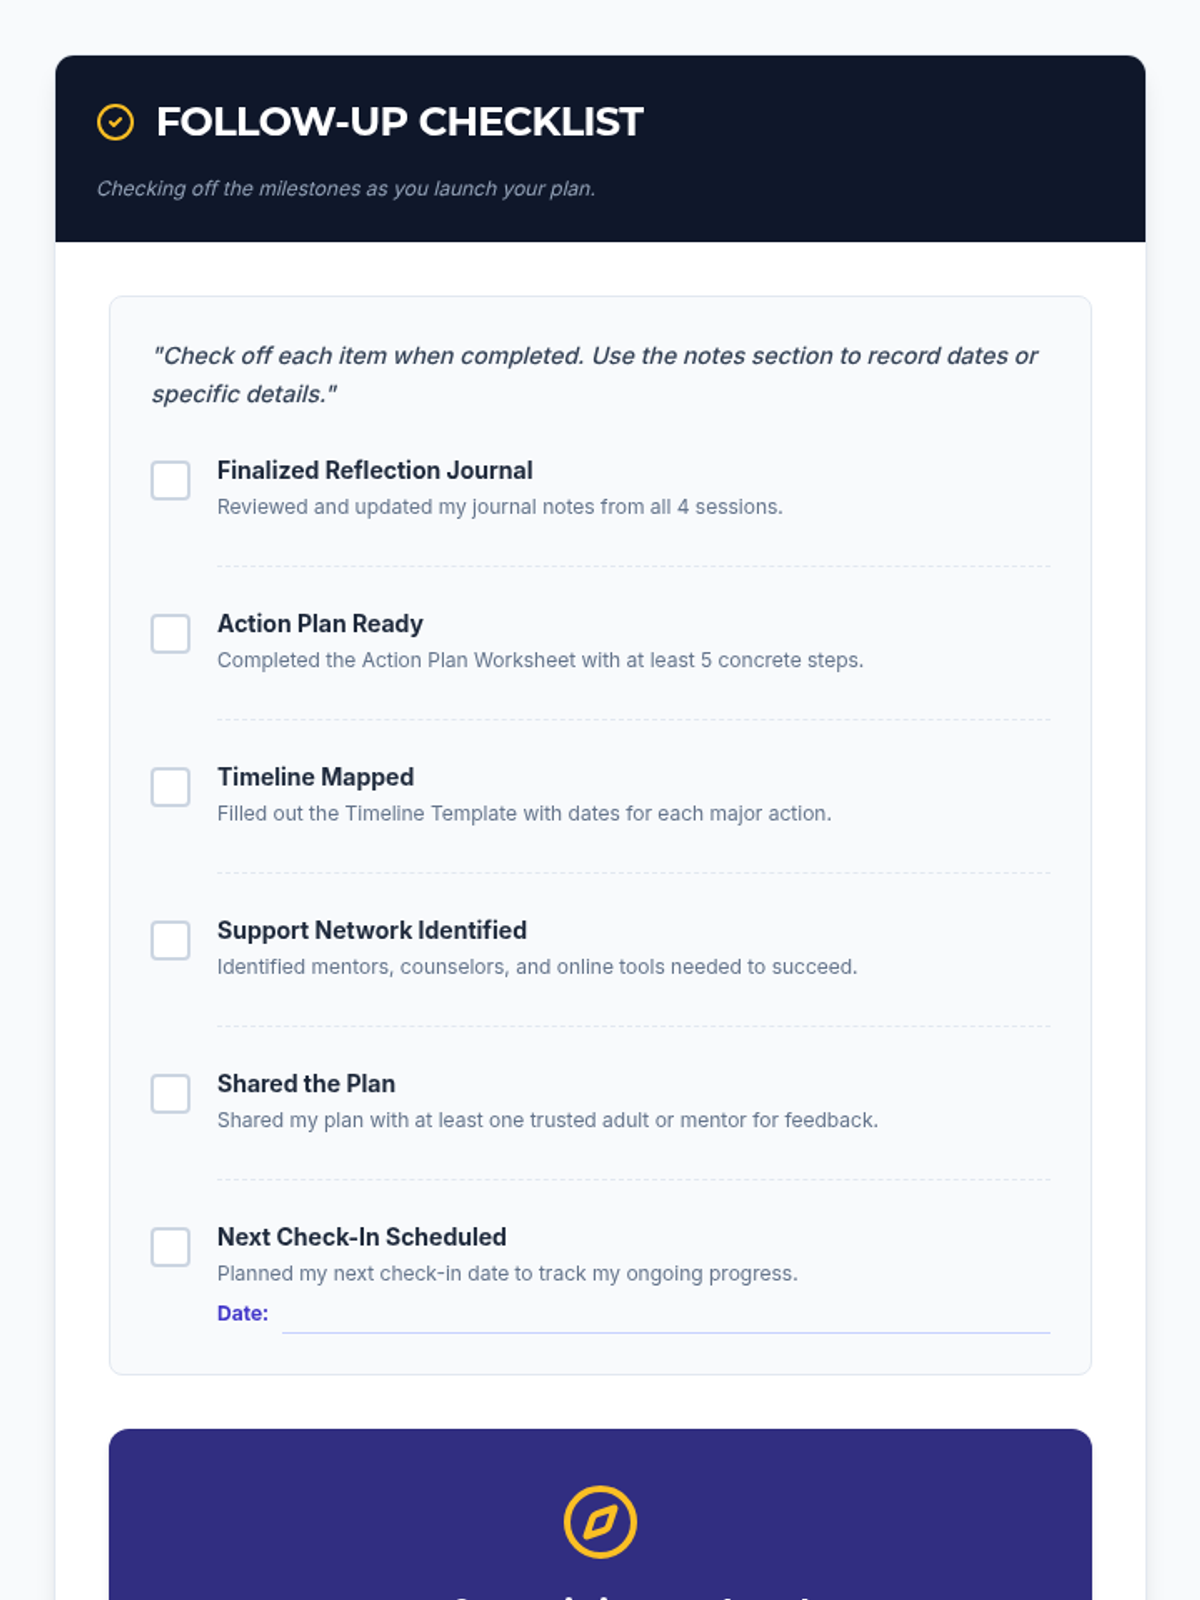The width and height of the screenshot is (1200, 1600).
Task: Click the gold compass icon
Action: 600,1522
